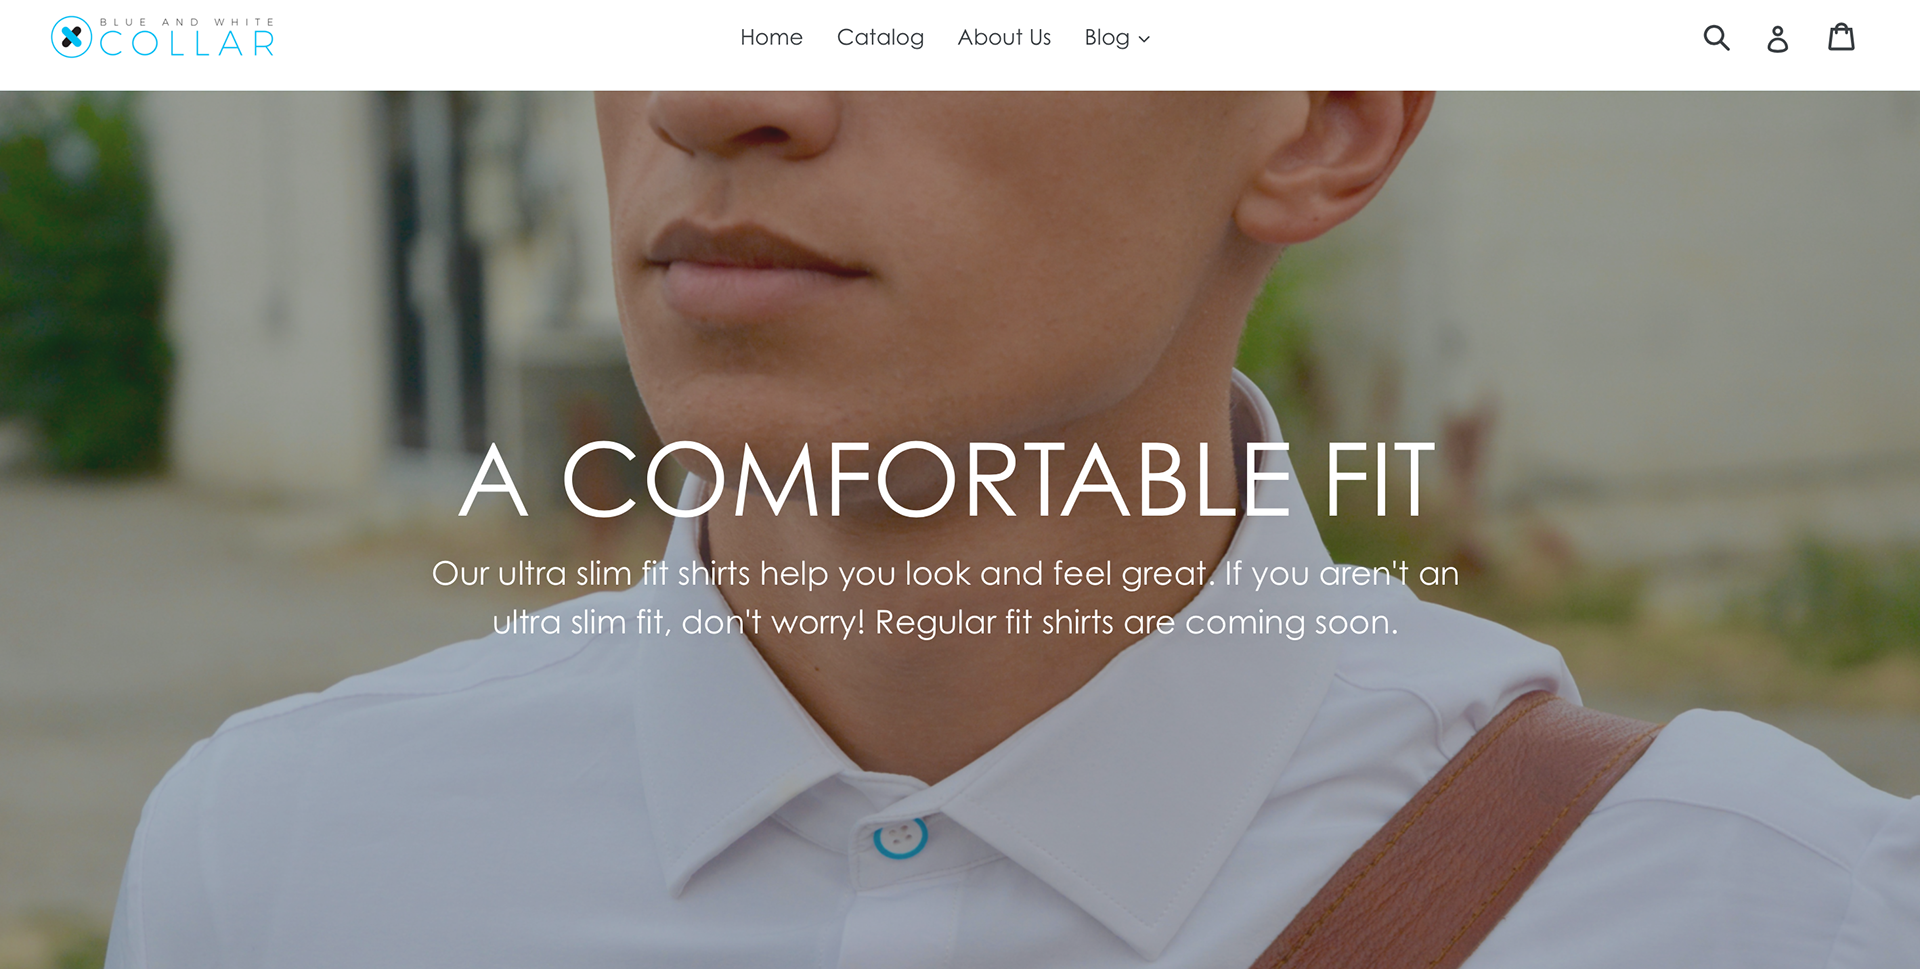Image resolution: width=1920 pixels, height=969 pixels.
Task: View the shopping bag cart icon
Action: [1841, 37]
